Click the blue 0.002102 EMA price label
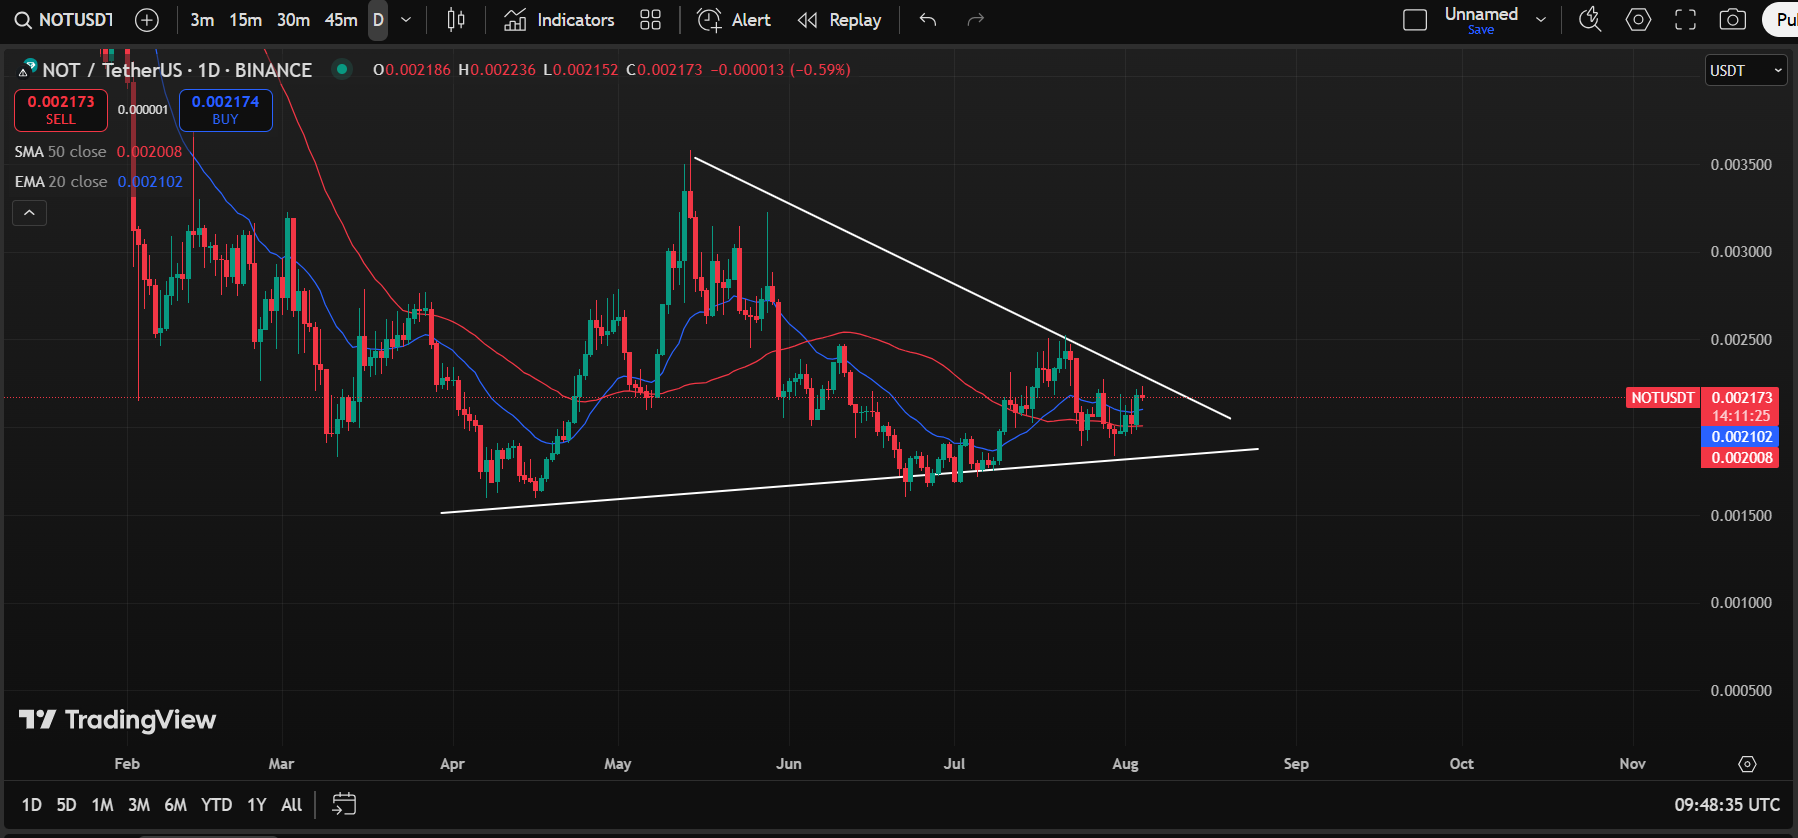The image size is (1798, 838). click(1740, 437)
